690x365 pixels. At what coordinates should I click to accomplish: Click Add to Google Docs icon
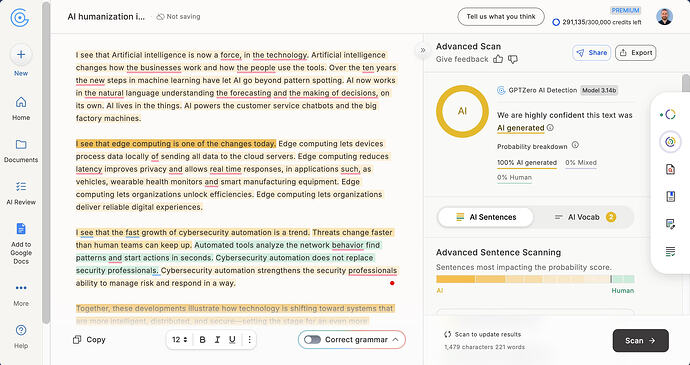pyautogui.click(x=21, y=229)
